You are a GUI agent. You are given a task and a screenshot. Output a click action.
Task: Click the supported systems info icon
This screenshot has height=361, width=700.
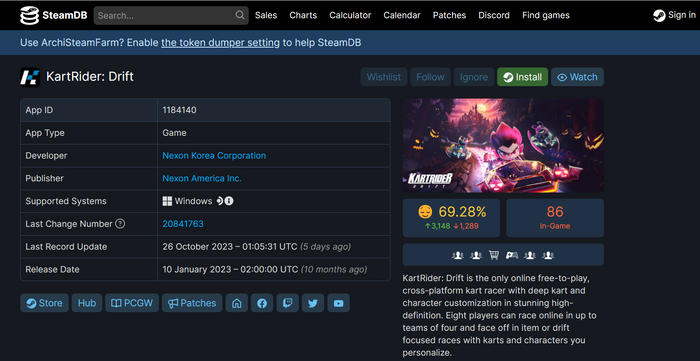pos(229,201)
